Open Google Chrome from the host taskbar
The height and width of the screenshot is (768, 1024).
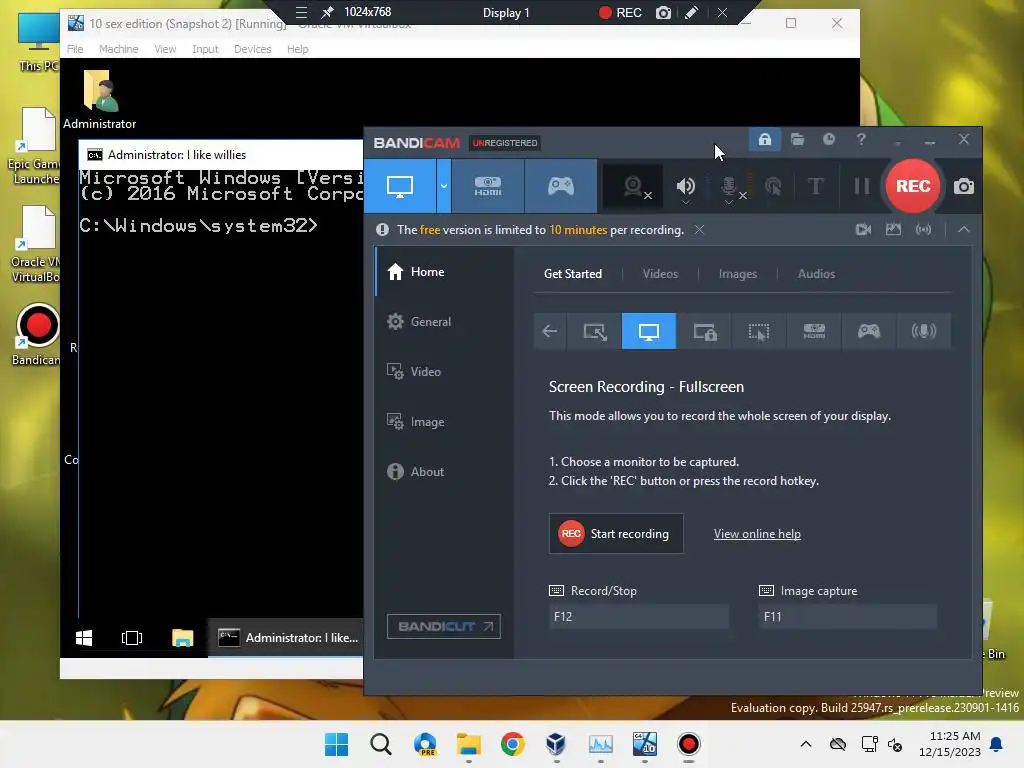(x=513, y=744)
